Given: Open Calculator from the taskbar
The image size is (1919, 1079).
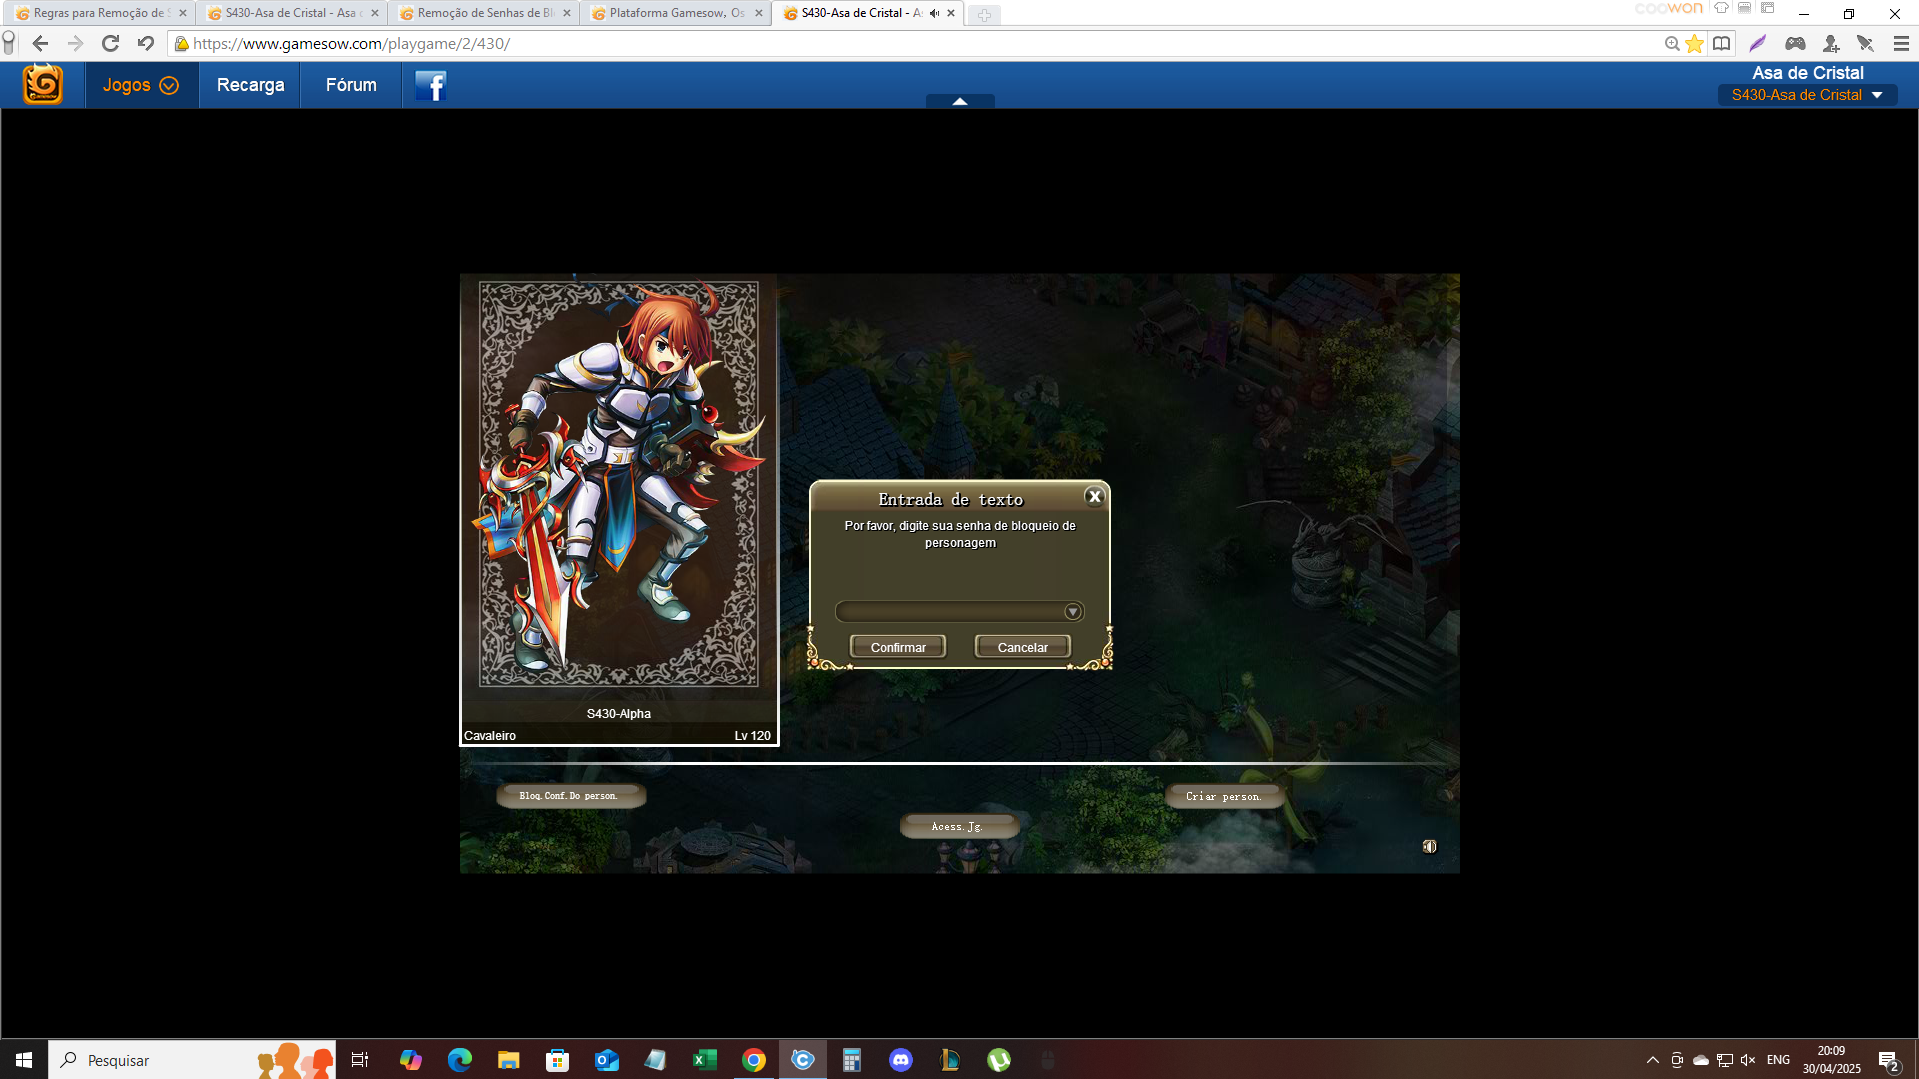Looking at the screenshot, I should click(x=851, y=1060).
